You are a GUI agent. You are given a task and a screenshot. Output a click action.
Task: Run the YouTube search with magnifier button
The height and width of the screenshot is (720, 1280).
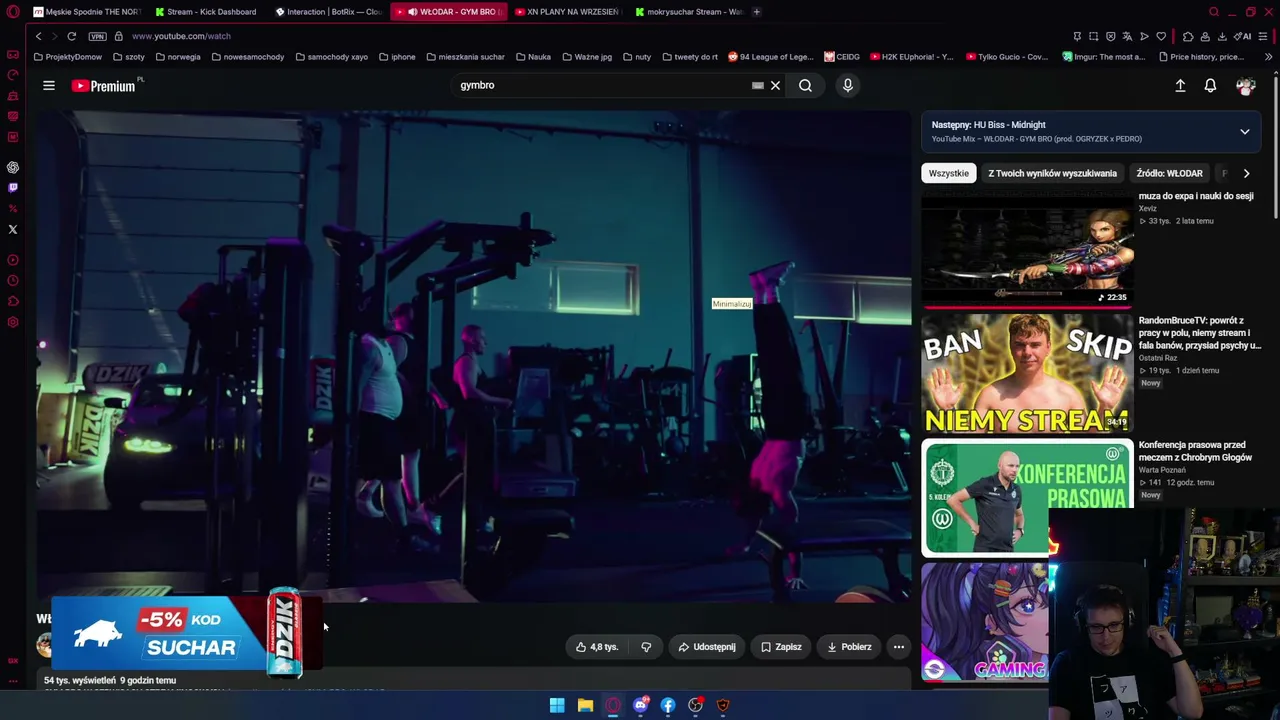(805, 86)
